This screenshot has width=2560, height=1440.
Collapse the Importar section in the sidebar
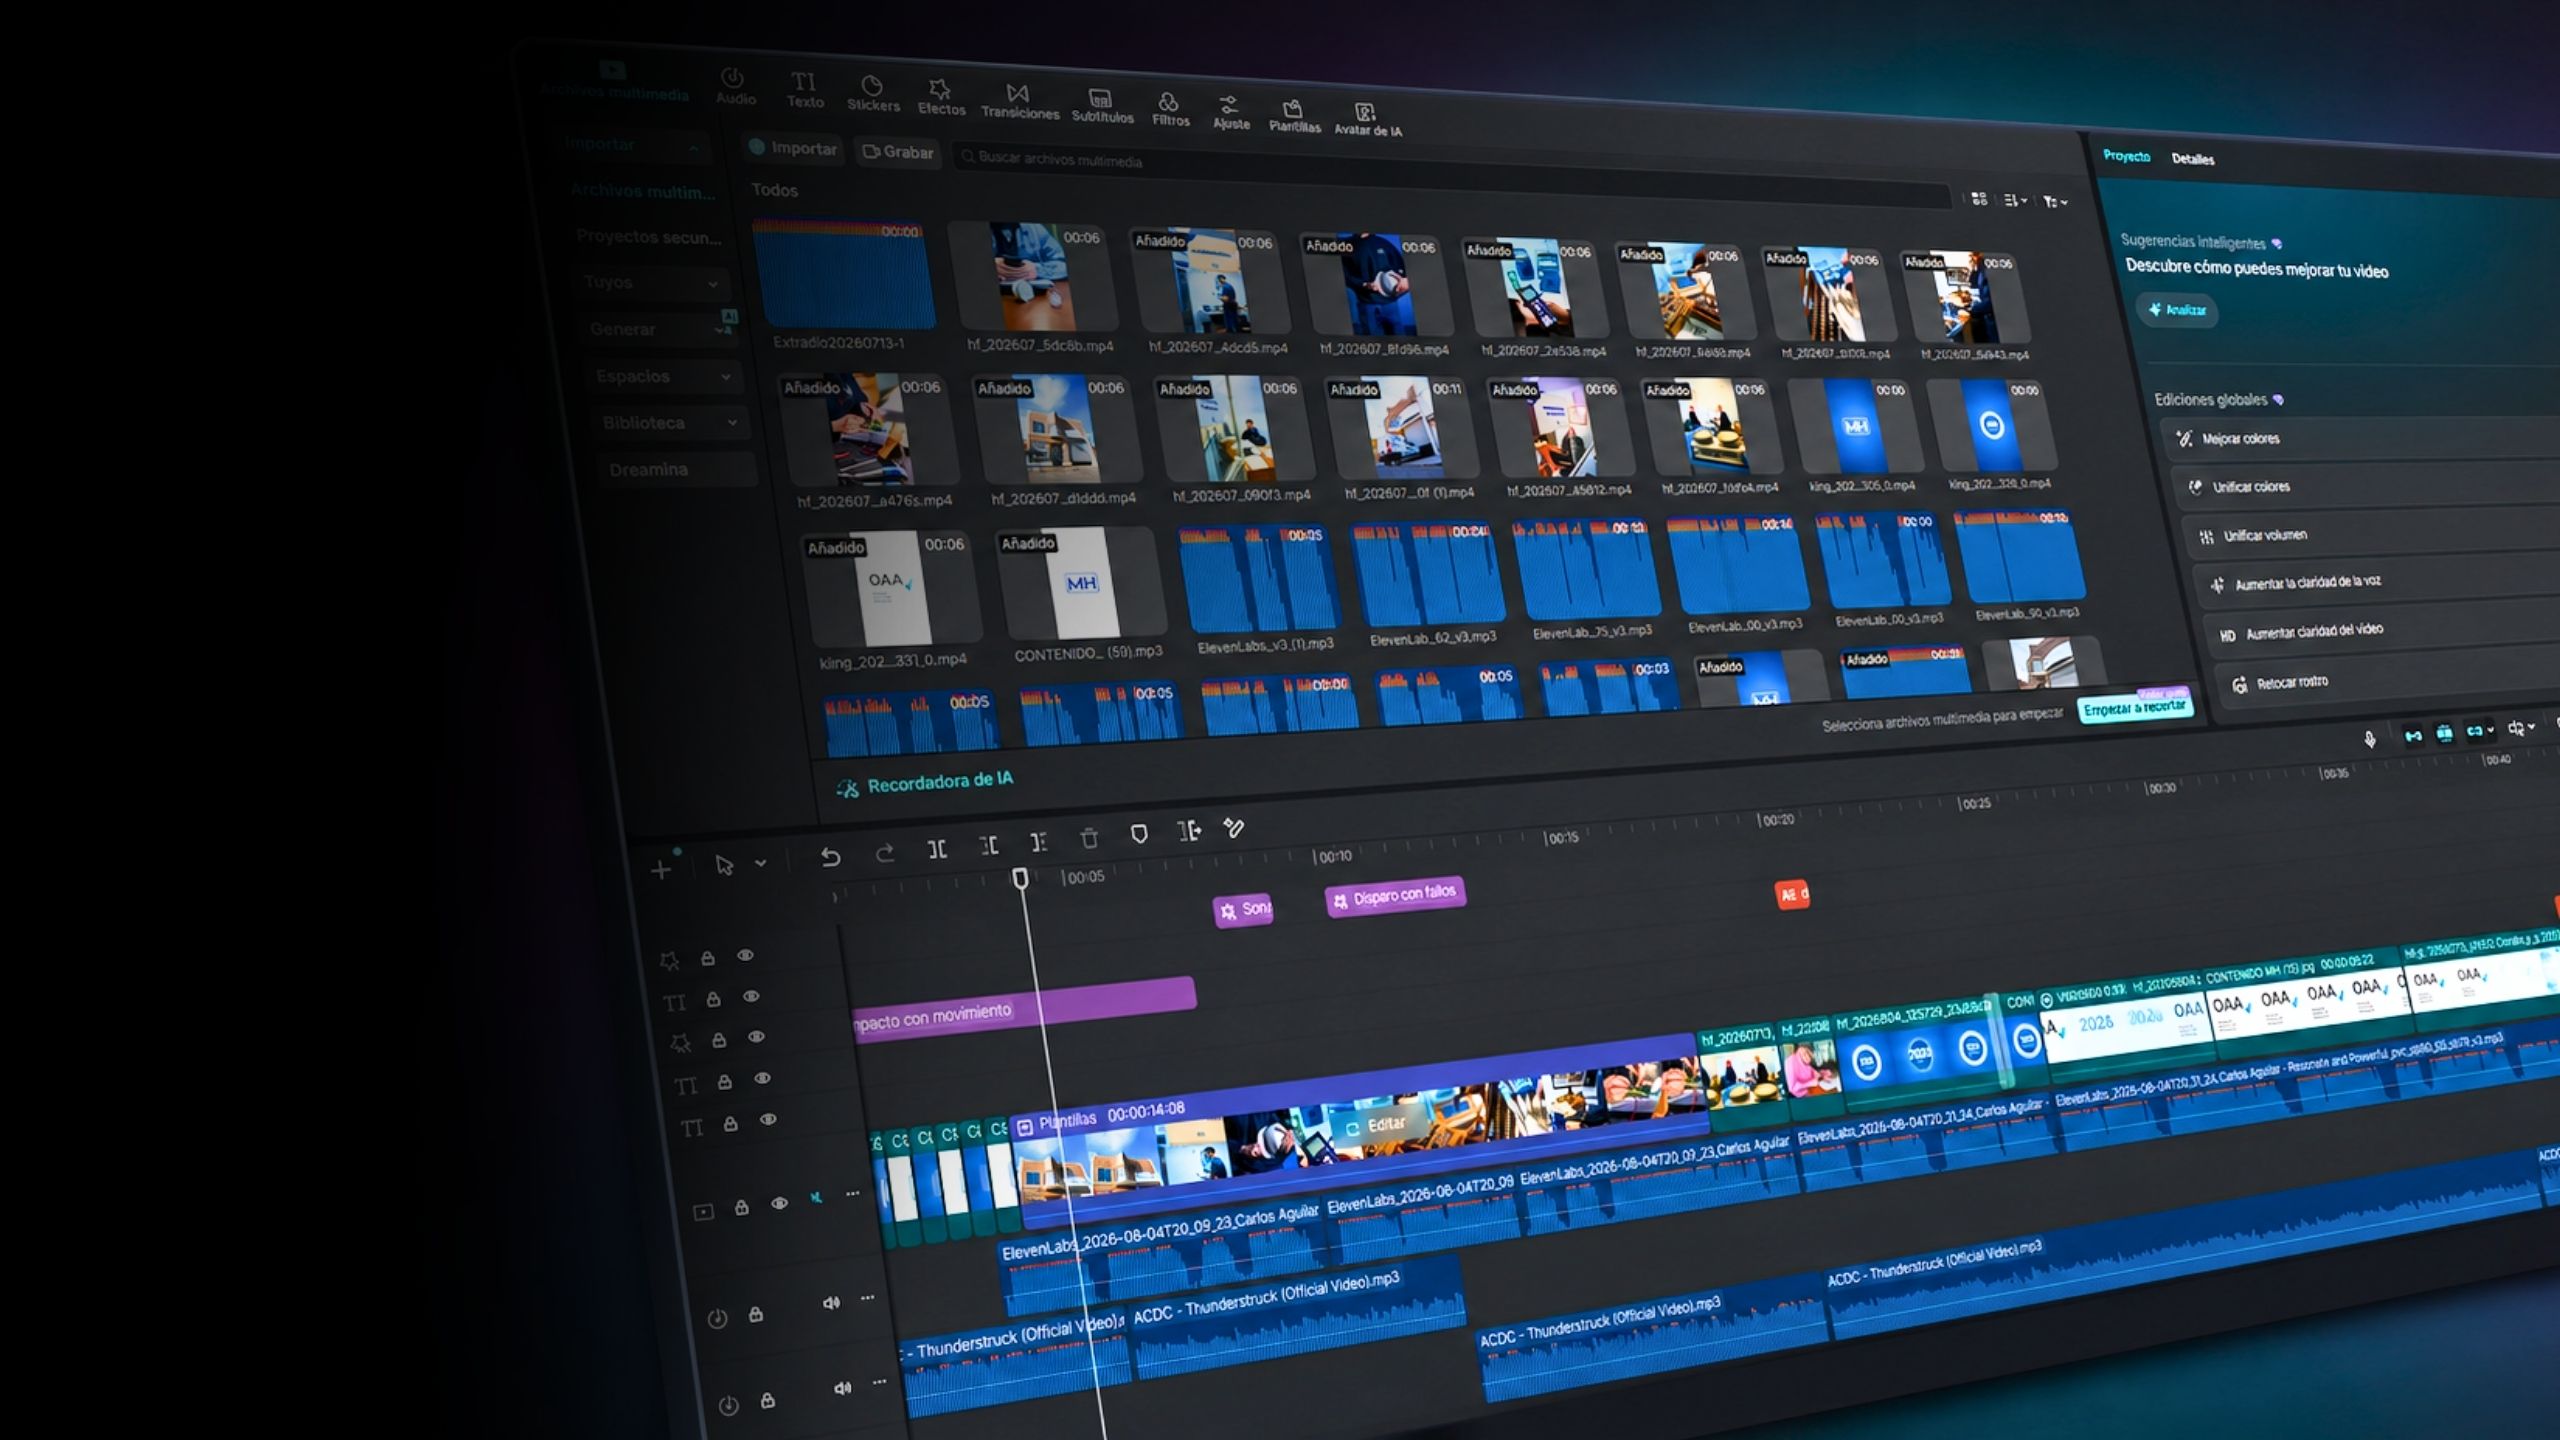pos(694,147)
